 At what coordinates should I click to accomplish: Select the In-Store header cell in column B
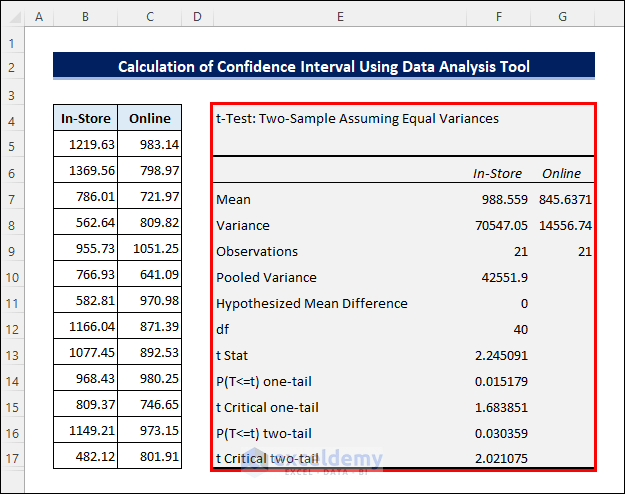coord(85,119)
